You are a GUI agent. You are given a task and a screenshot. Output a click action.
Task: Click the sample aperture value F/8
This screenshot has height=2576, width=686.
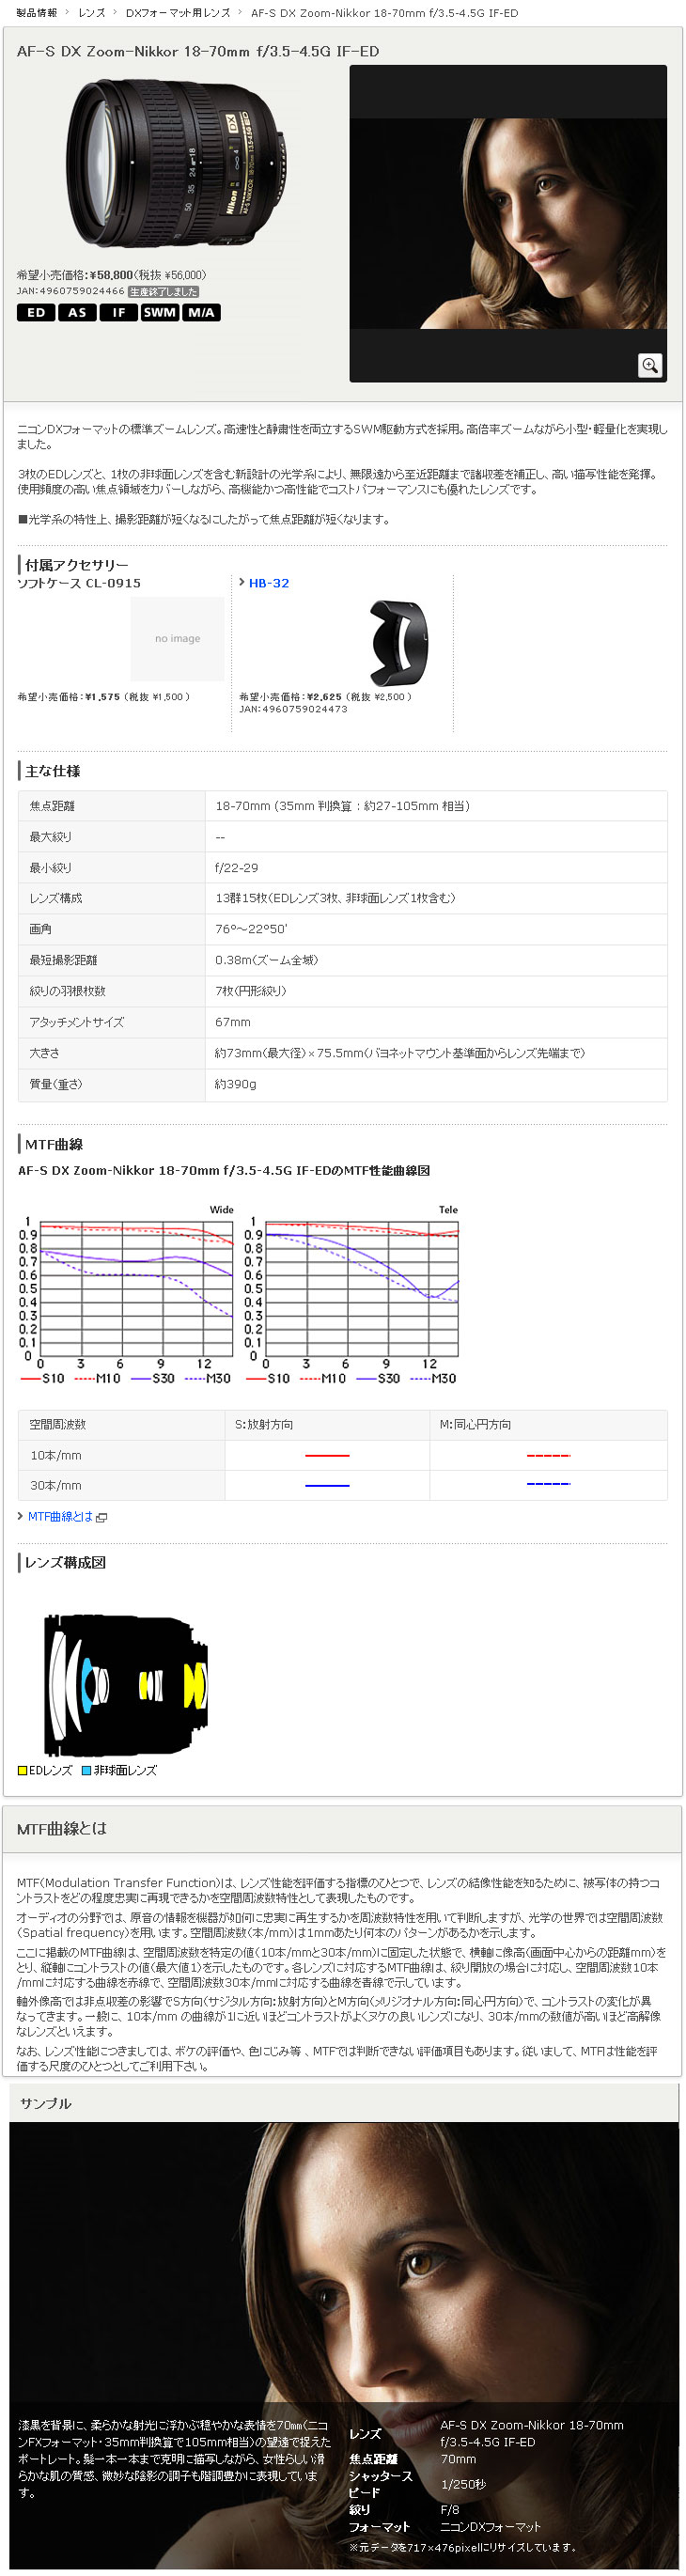click(450, 2510)
